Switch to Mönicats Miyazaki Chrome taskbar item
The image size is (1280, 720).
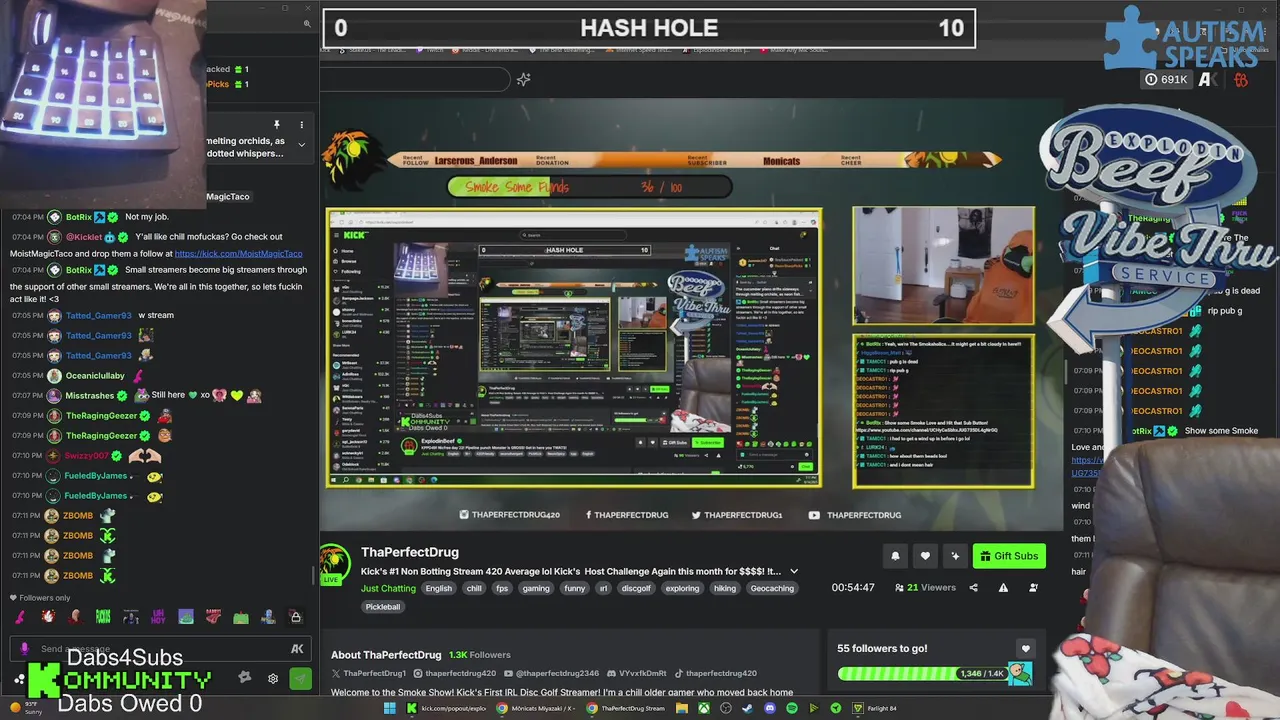tap(537, 708)
